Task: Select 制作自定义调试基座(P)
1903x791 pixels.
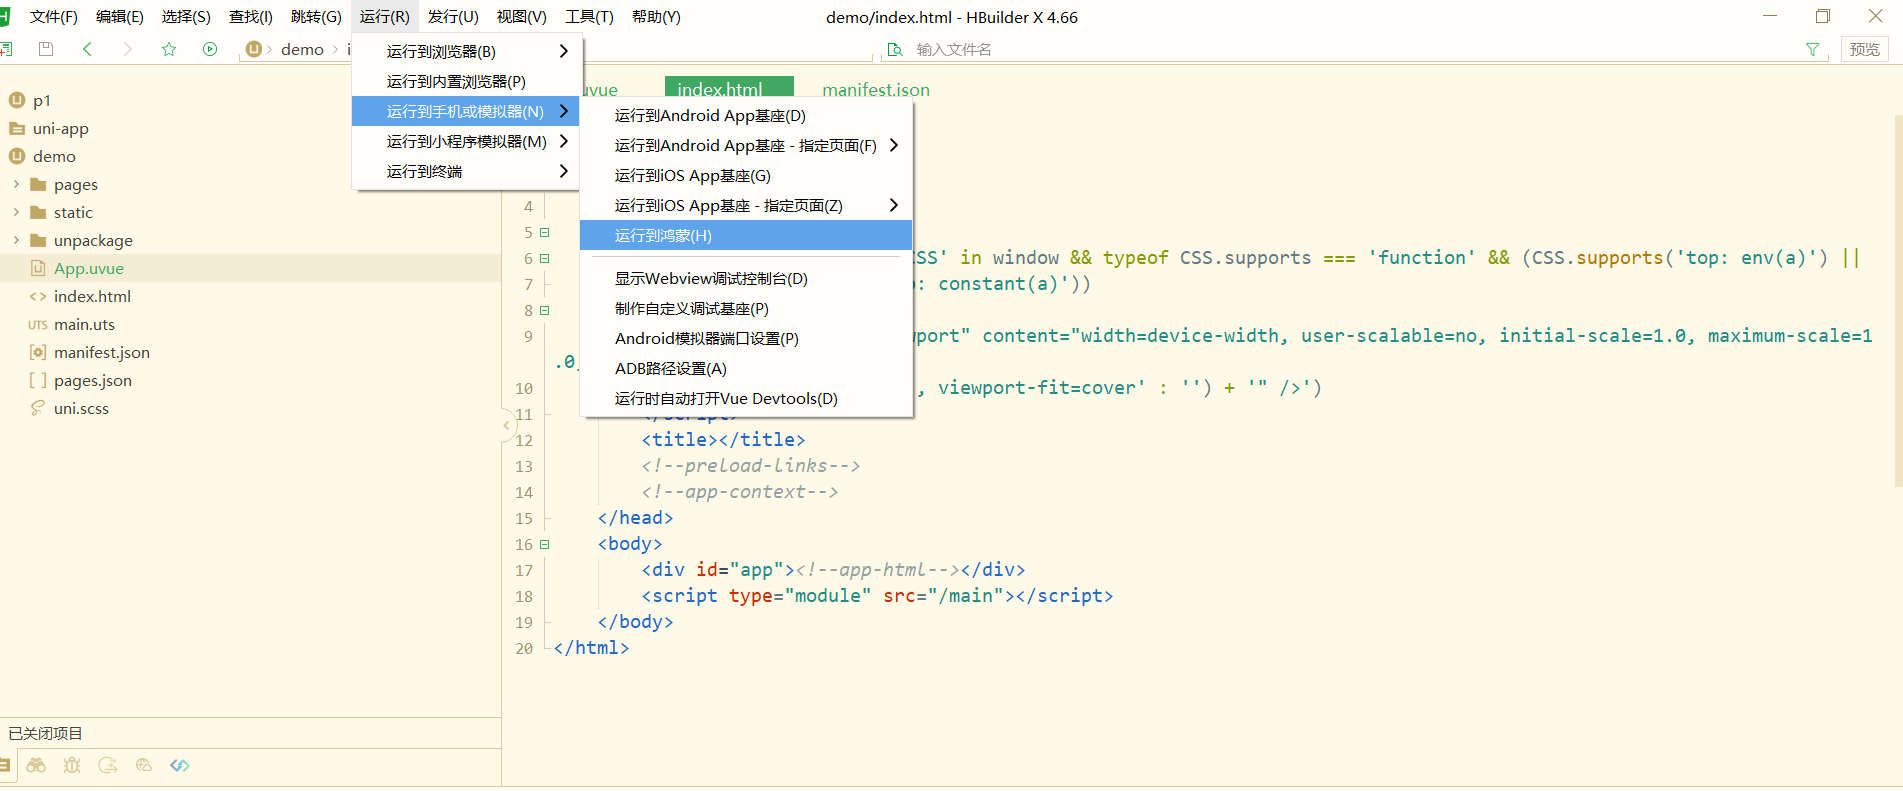Action: click(x=746, y=308)
